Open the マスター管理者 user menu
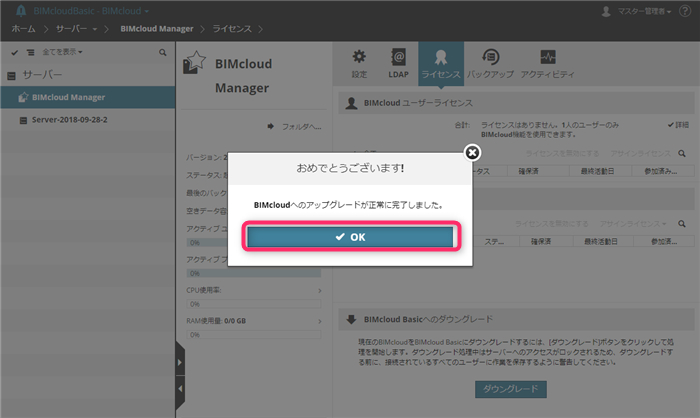 (638, 11)
